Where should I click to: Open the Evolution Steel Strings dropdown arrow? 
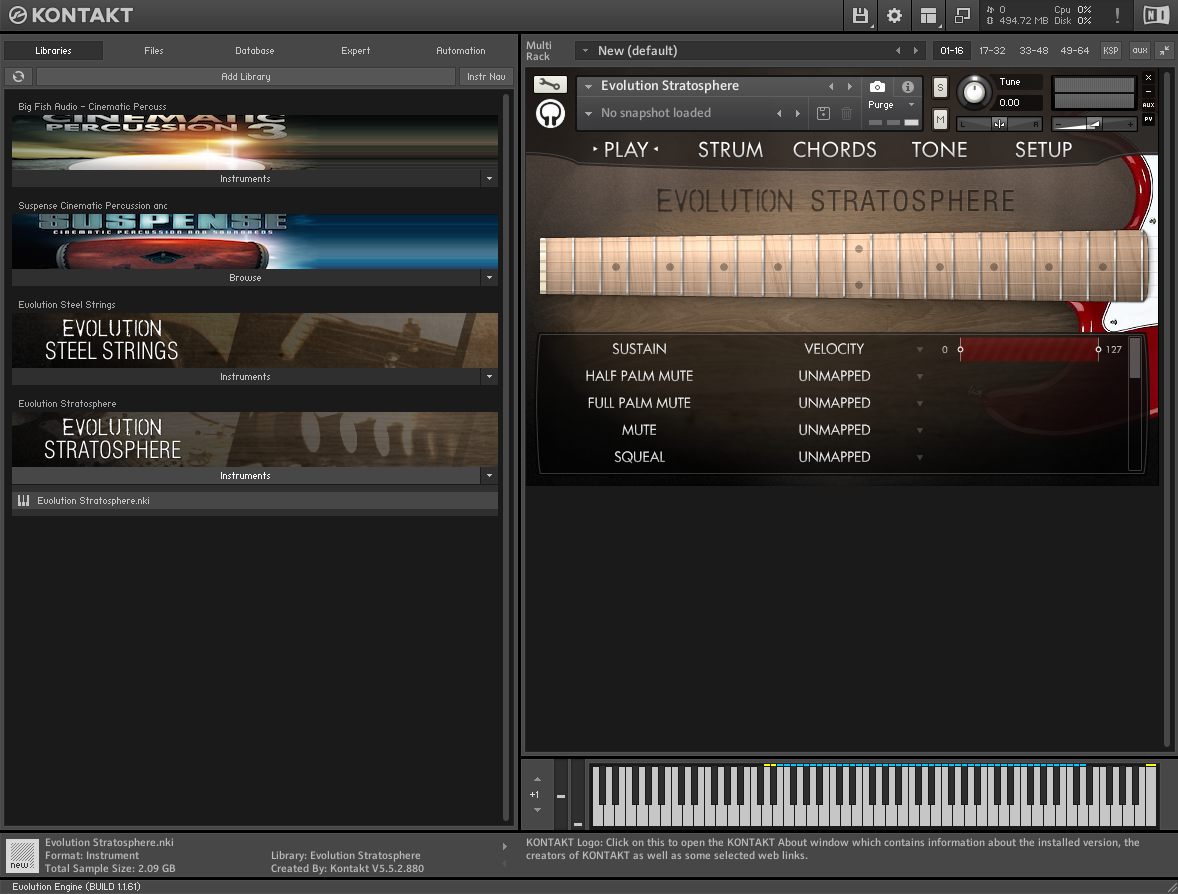[489, 377]
